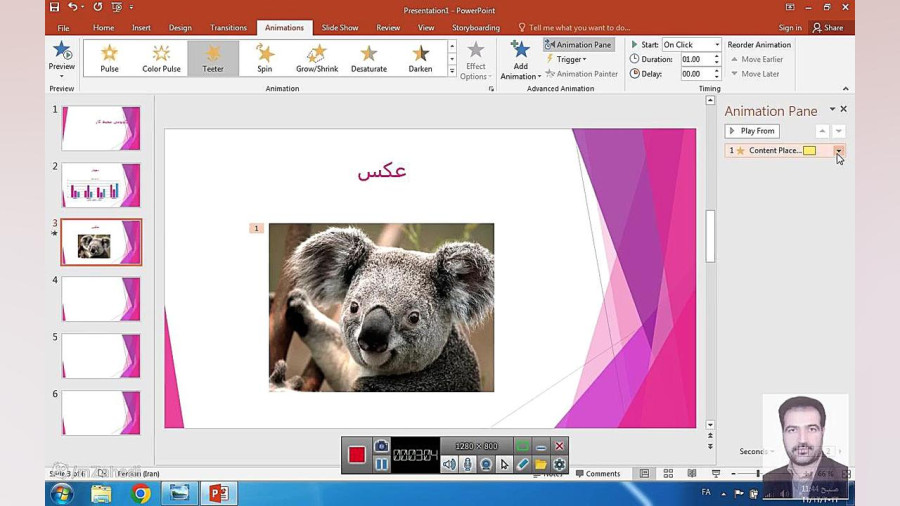This screenshot has height=506, width=900.
Task: Open the File menu
Action: pyautogui.click(x=63, y=28)
